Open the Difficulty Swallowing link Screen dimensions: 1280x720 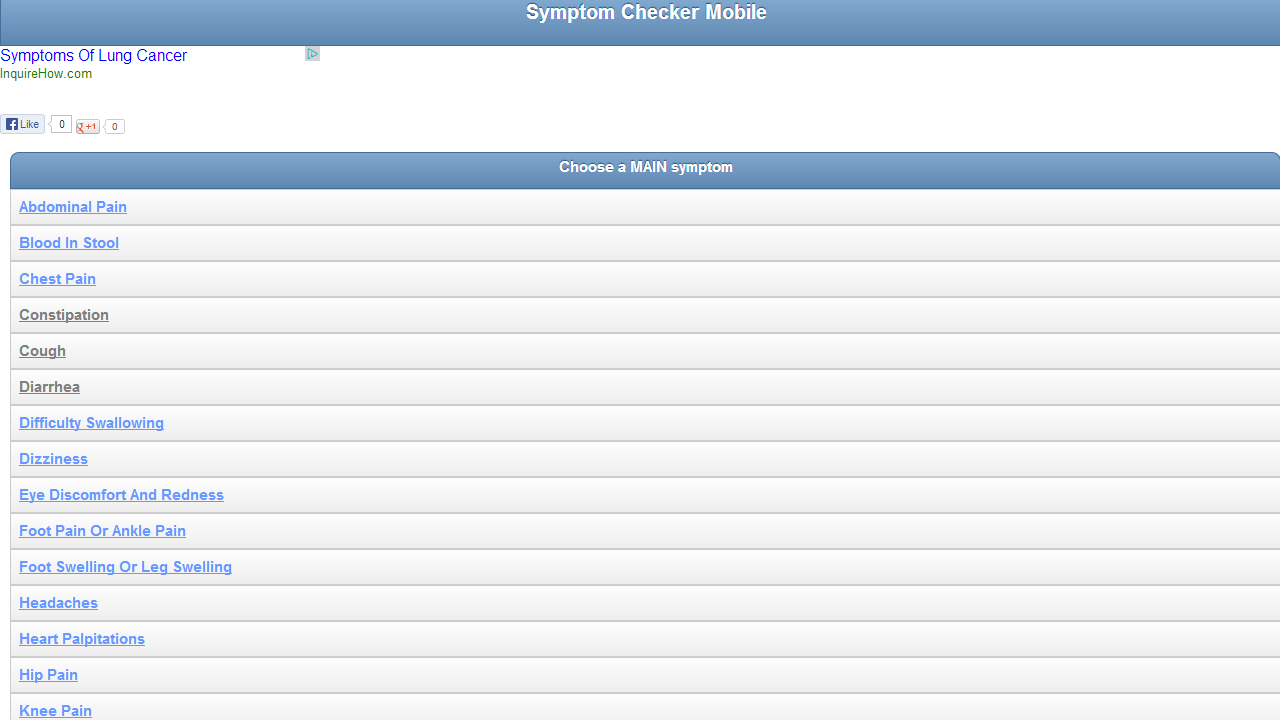pyautogui.click(x=92, y=423)
